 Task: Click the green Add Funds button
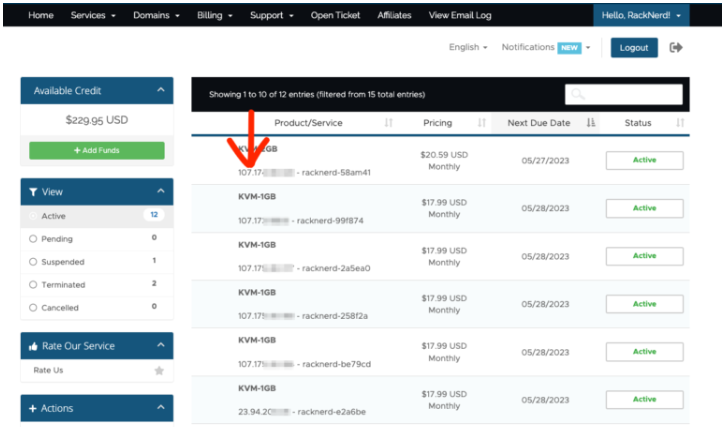[x=97, y=150]
